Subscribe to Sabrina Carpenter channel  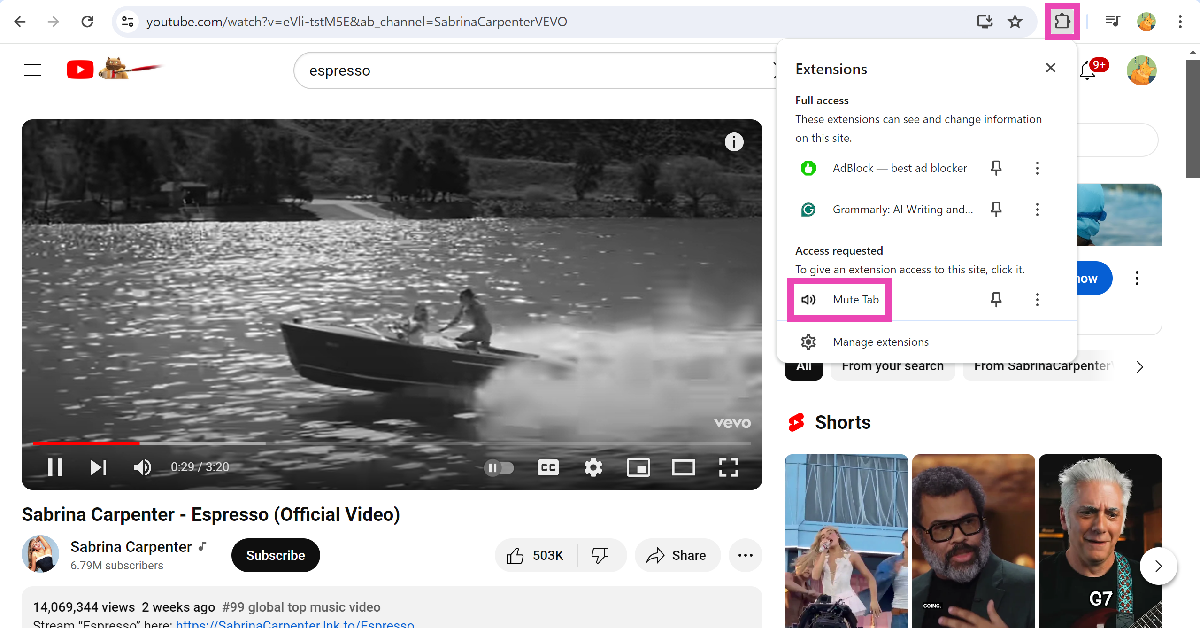(275, 555)
